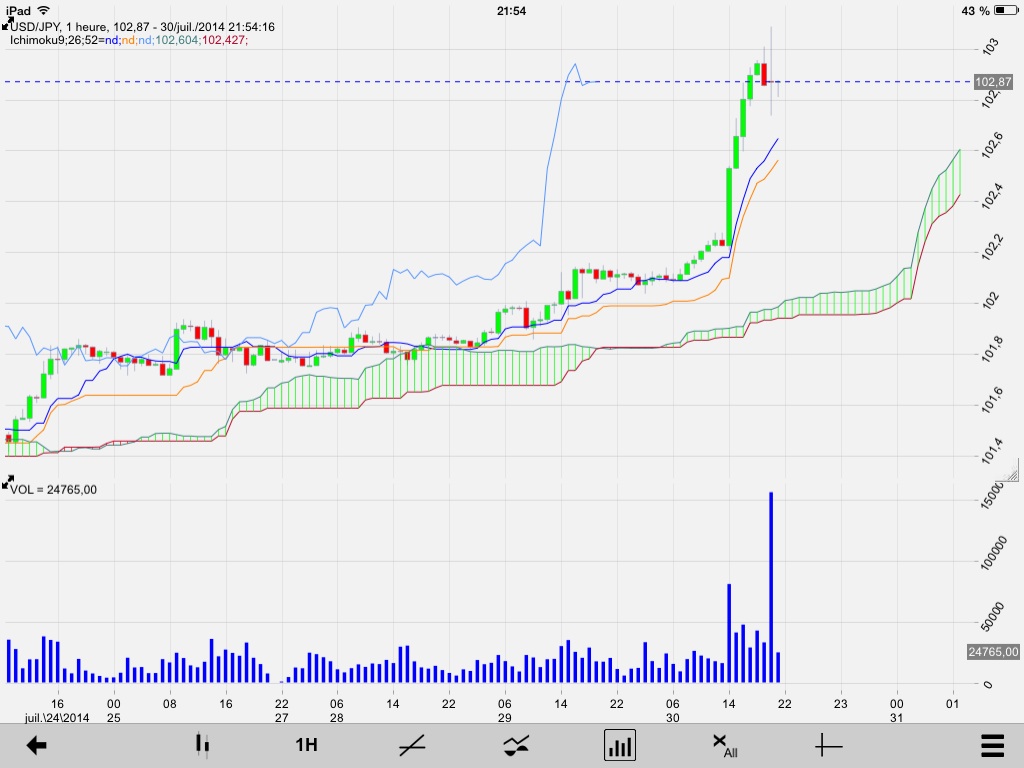The image size is (1024, 768).
Task: Click the Ichimoku9;26;52 indicator label
Action: 56,40
